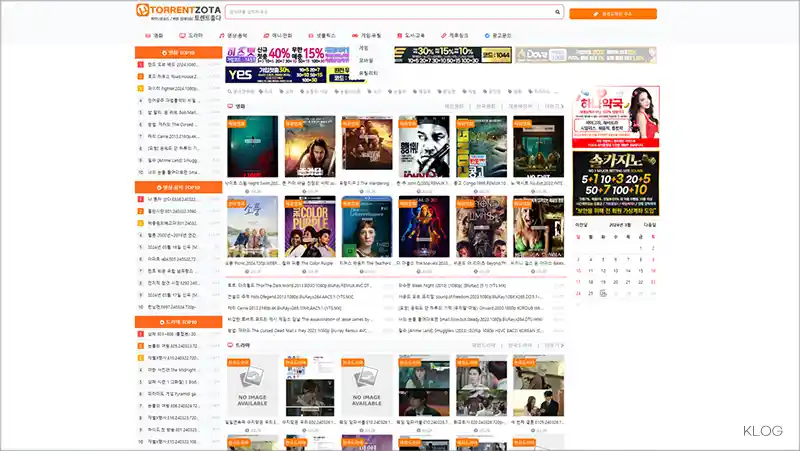Viewport: 800px width, 451px height.
Task: Open rank 3 Fighter 2024 in the movie TOP10
Action: (x=173, y=88)
